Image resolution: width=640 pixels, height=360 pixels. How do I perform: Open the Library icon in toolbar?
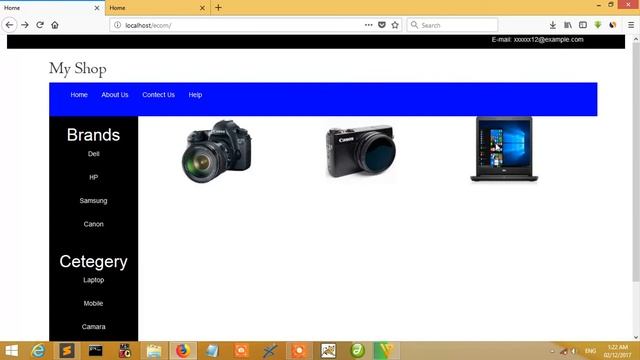pos(568,25)
